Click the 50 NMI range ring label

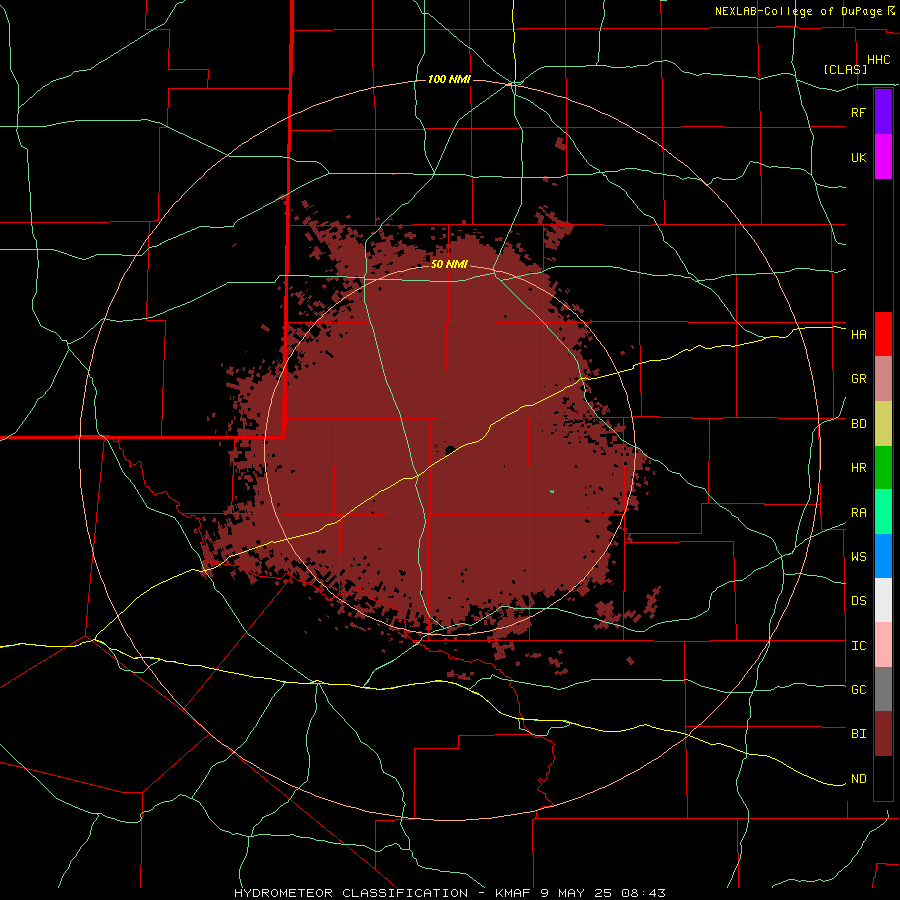pos(449,264)
